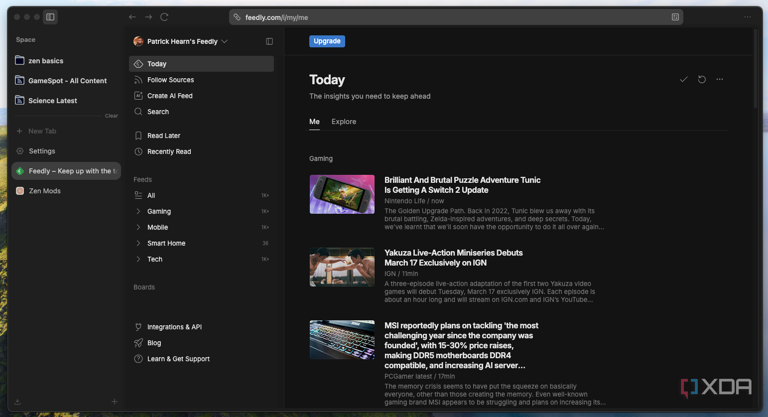Open the browser overflow menu at top right
Viewport: 768px width, 417px height.
(747, 17)
